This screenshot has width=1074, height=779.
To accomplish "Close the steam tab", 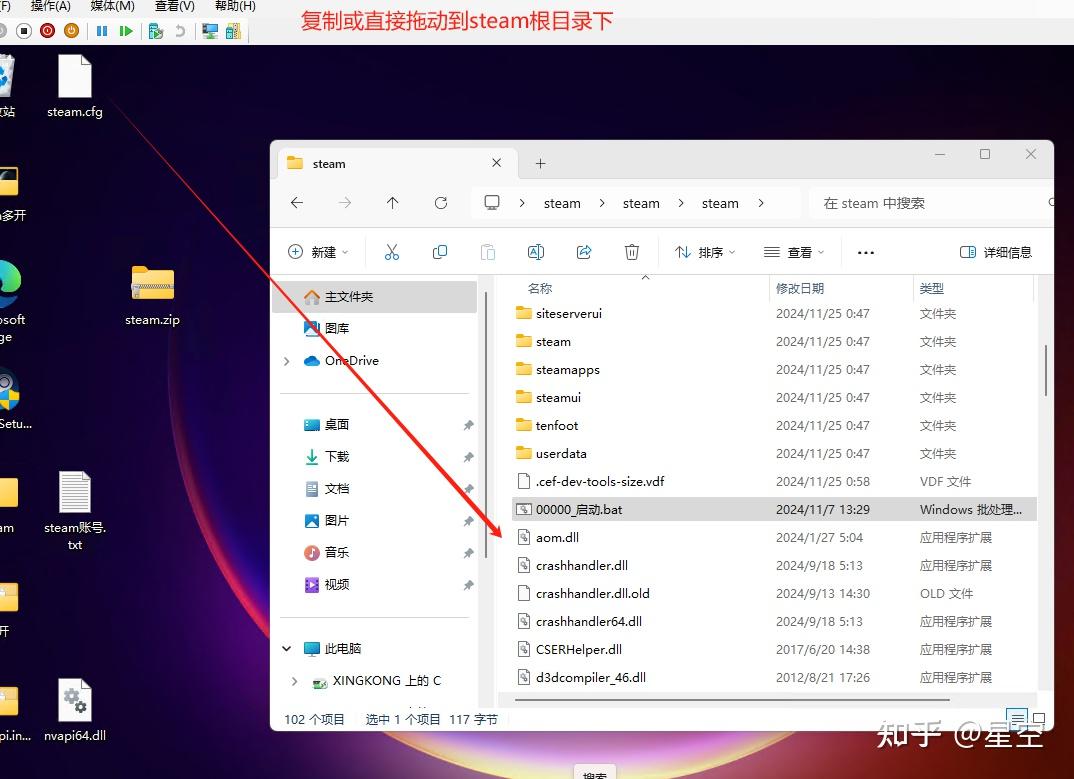I will pos(497,163).
